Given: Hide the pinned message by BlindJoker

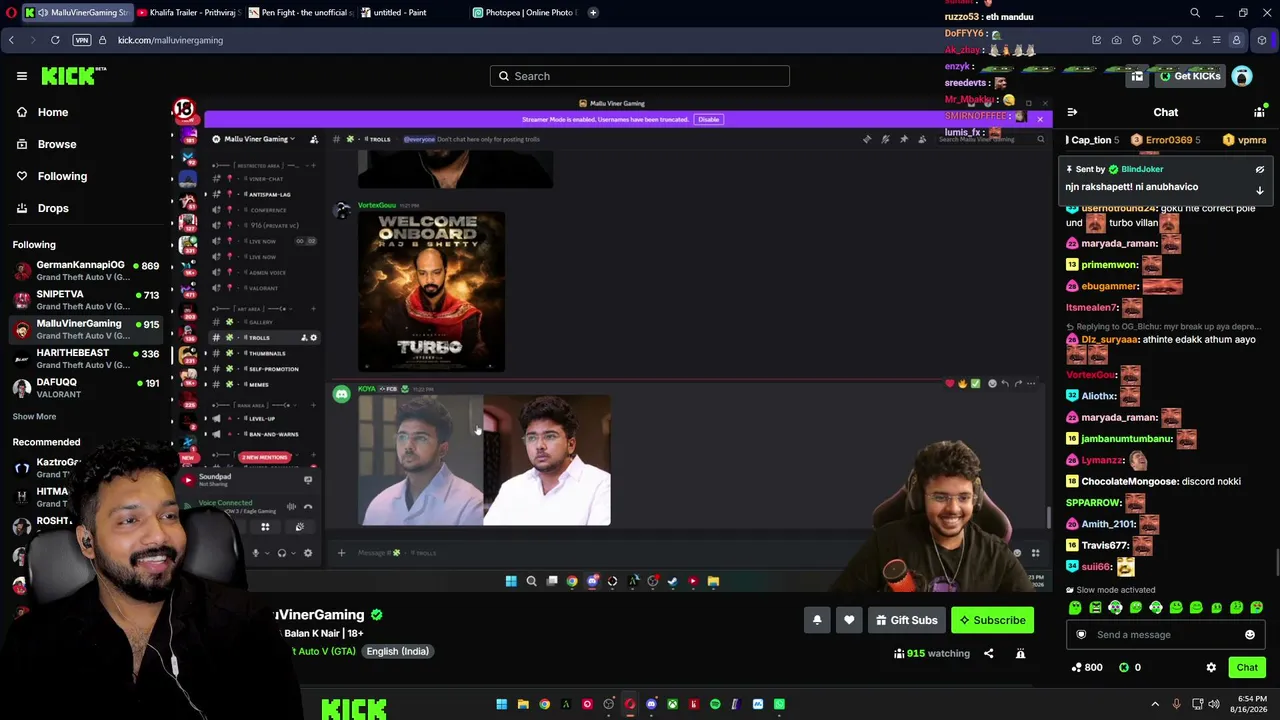Looking at the screenshot, I should [1260, 170].
